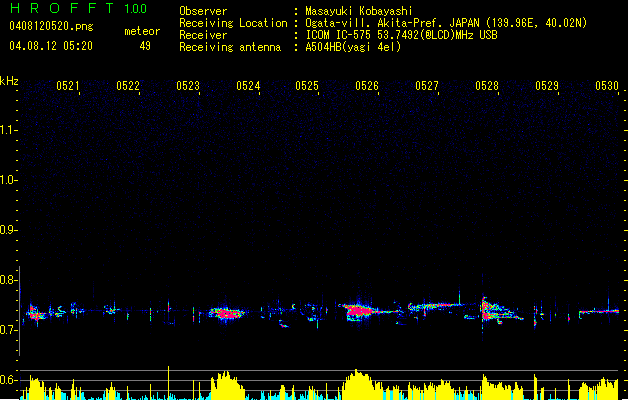Click the 0521 time marker
Image resolution: width=629 pixels, height=400 pixels.
67,86
